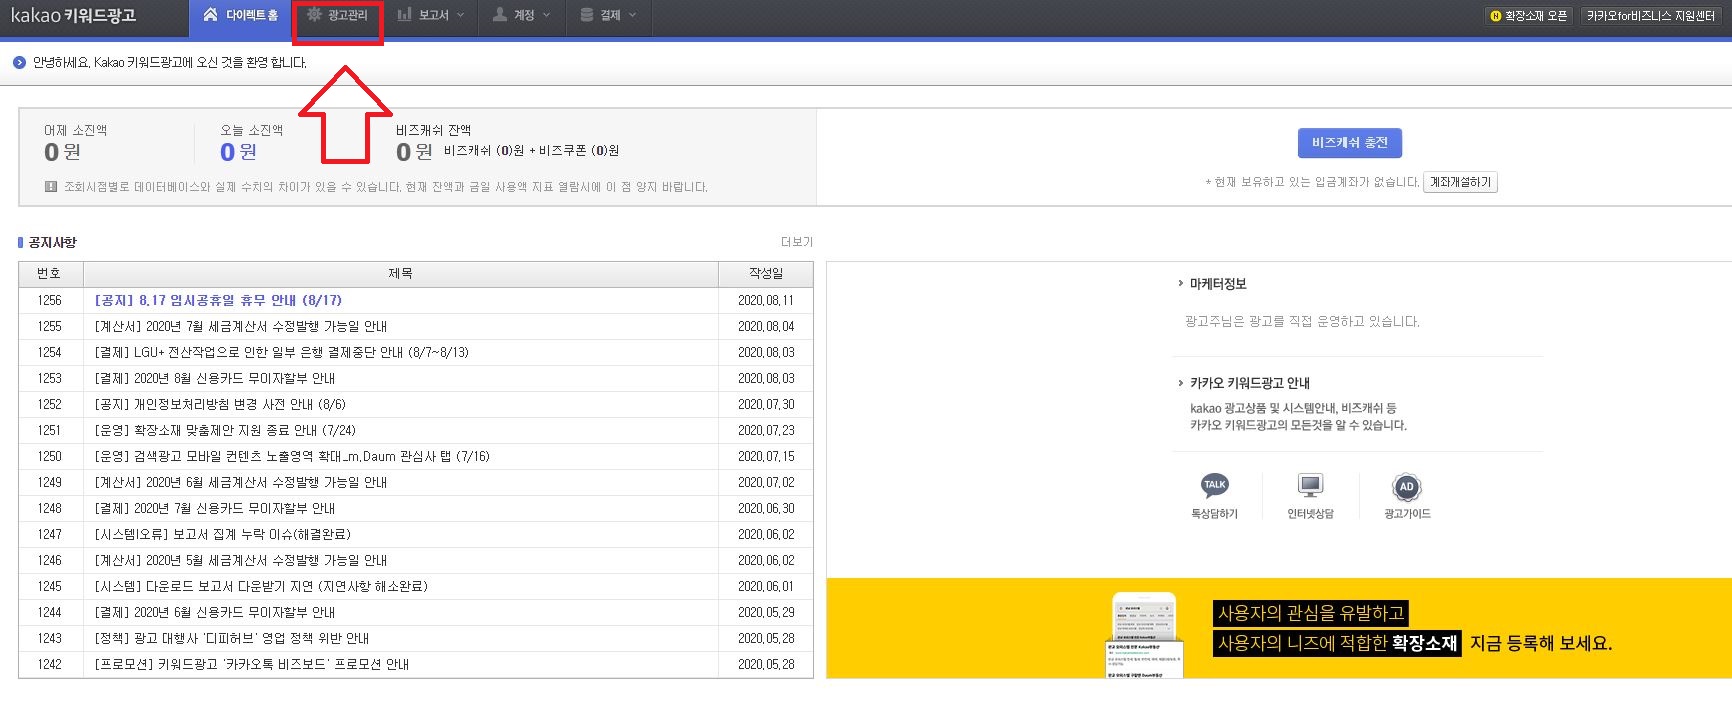This screenshot has height=720, width=1732.
Task: Open notice 2020년 5월 세금계산서 수정발행 가능일 안내
Action: tap(241, 560)
